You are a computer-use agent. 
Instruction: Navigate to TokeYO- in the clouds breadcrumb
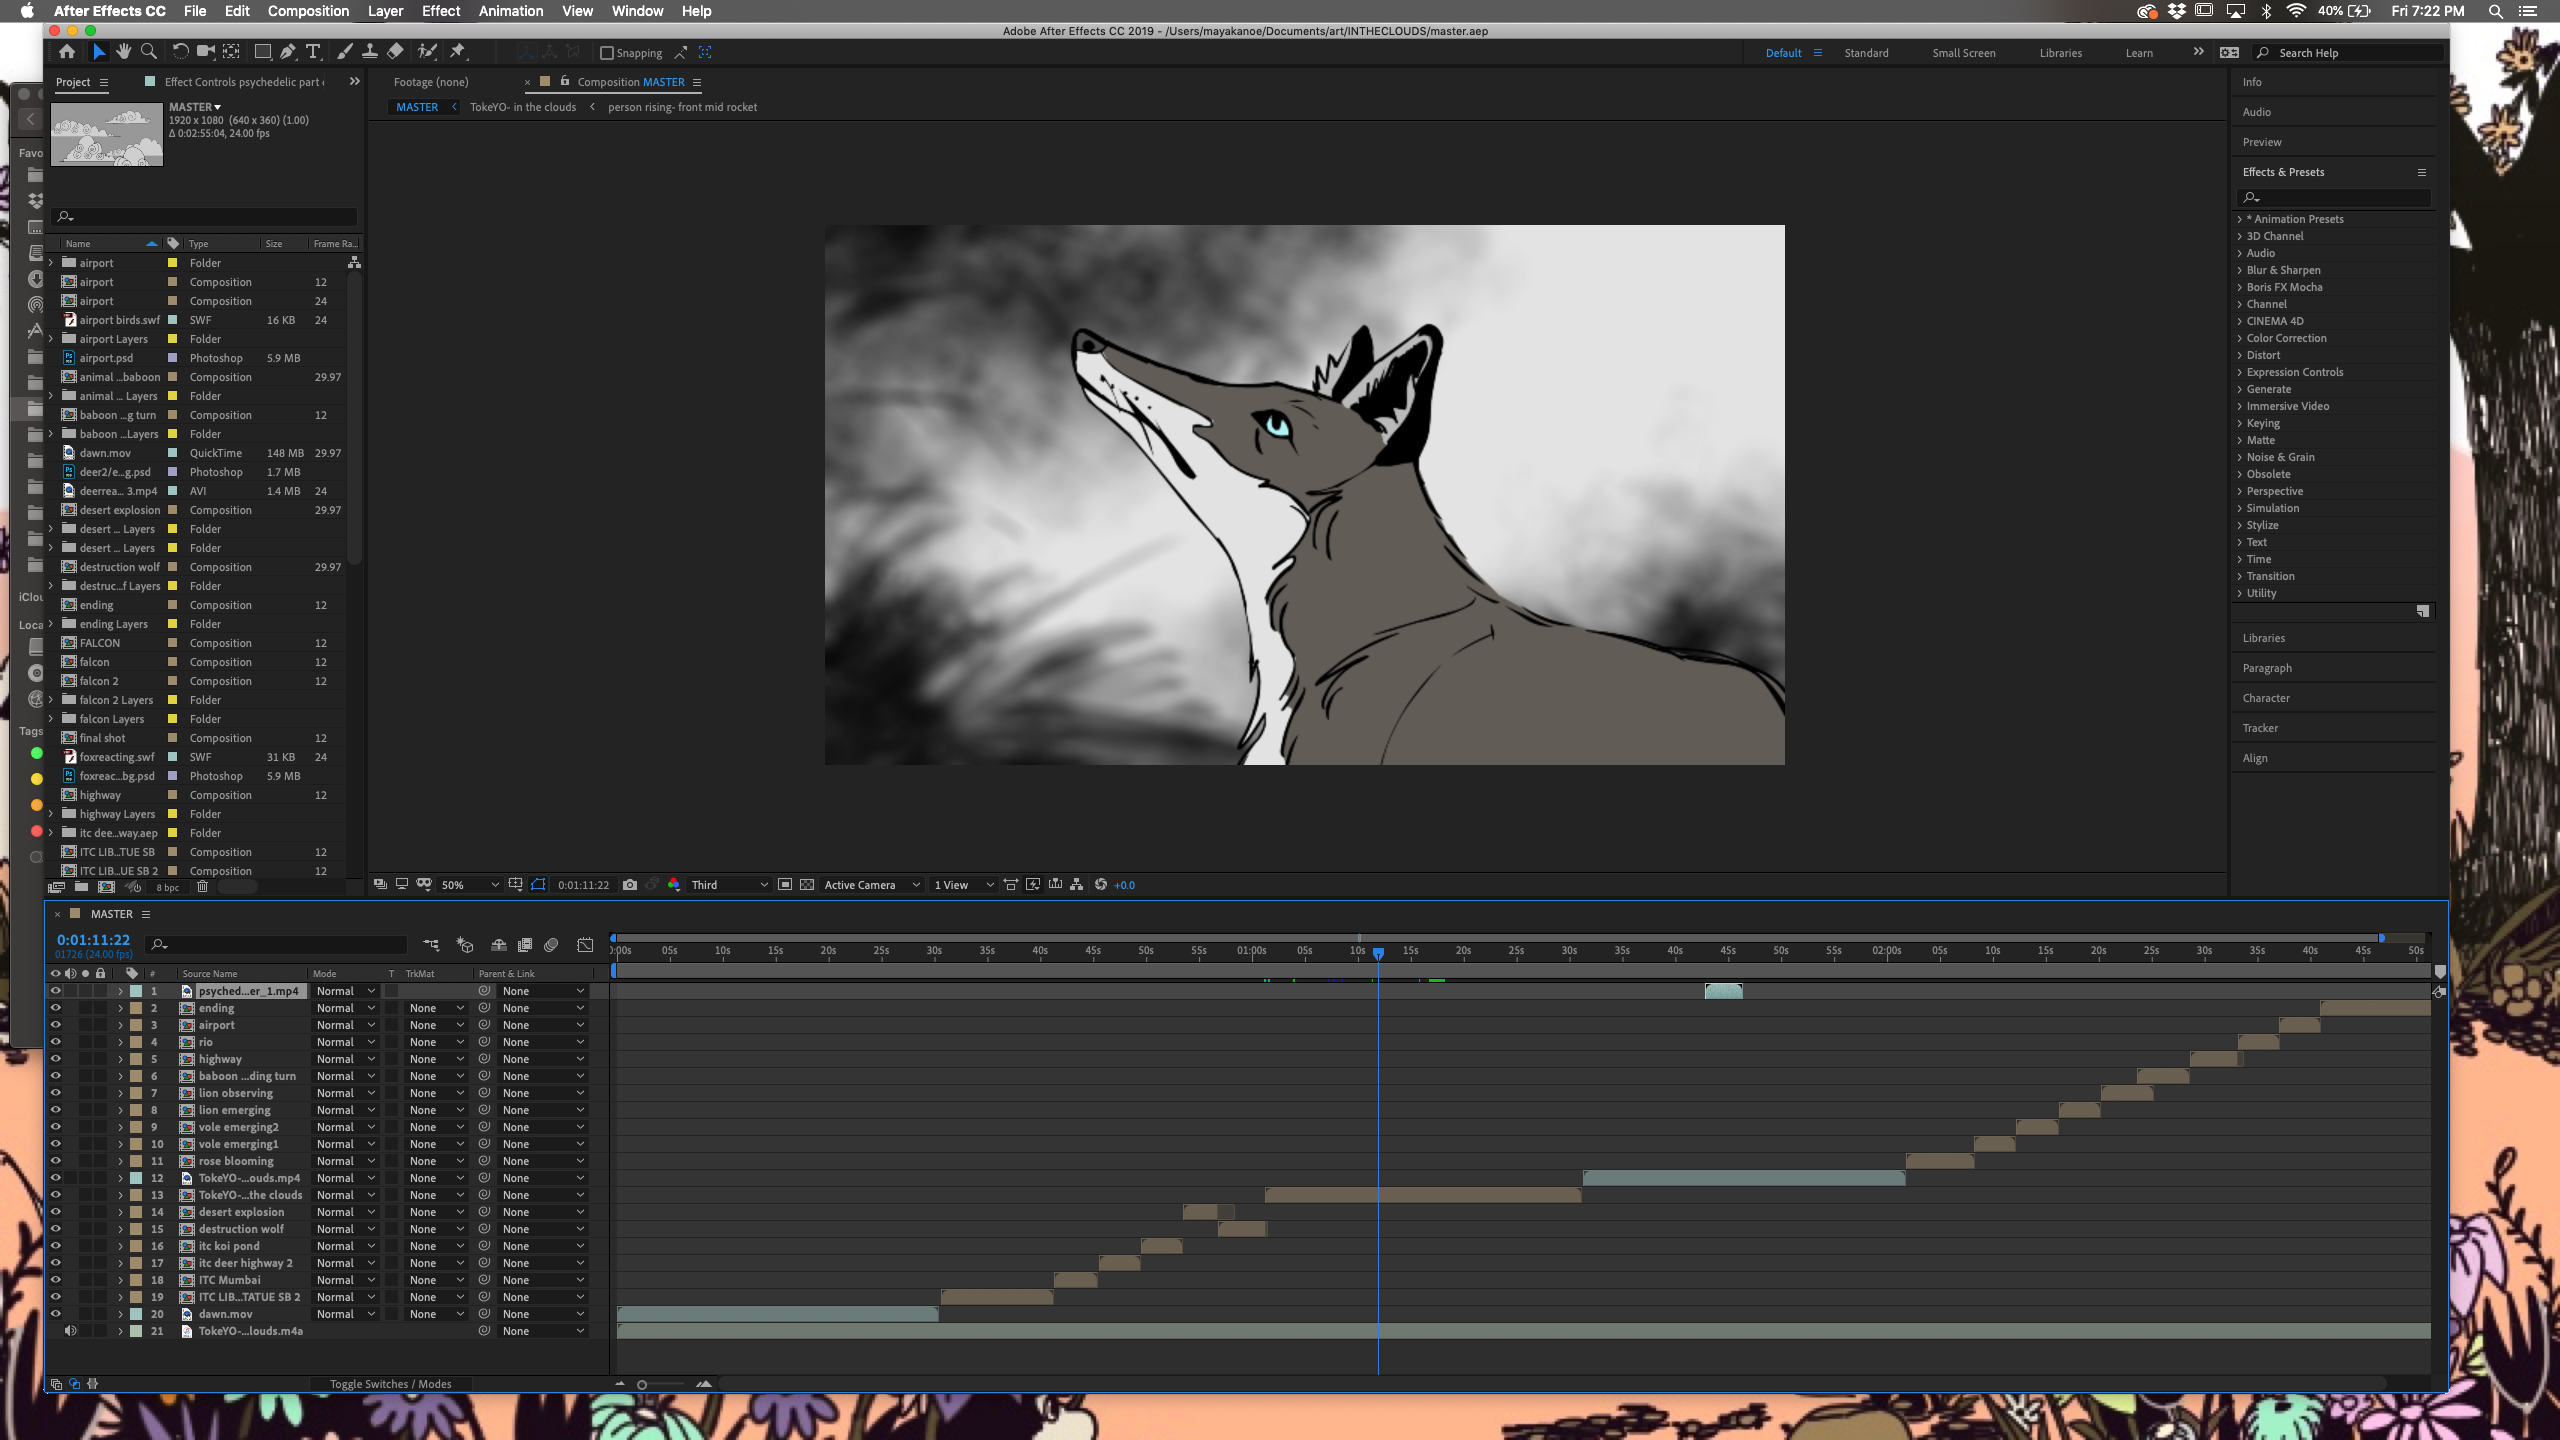tap(523, 107)
